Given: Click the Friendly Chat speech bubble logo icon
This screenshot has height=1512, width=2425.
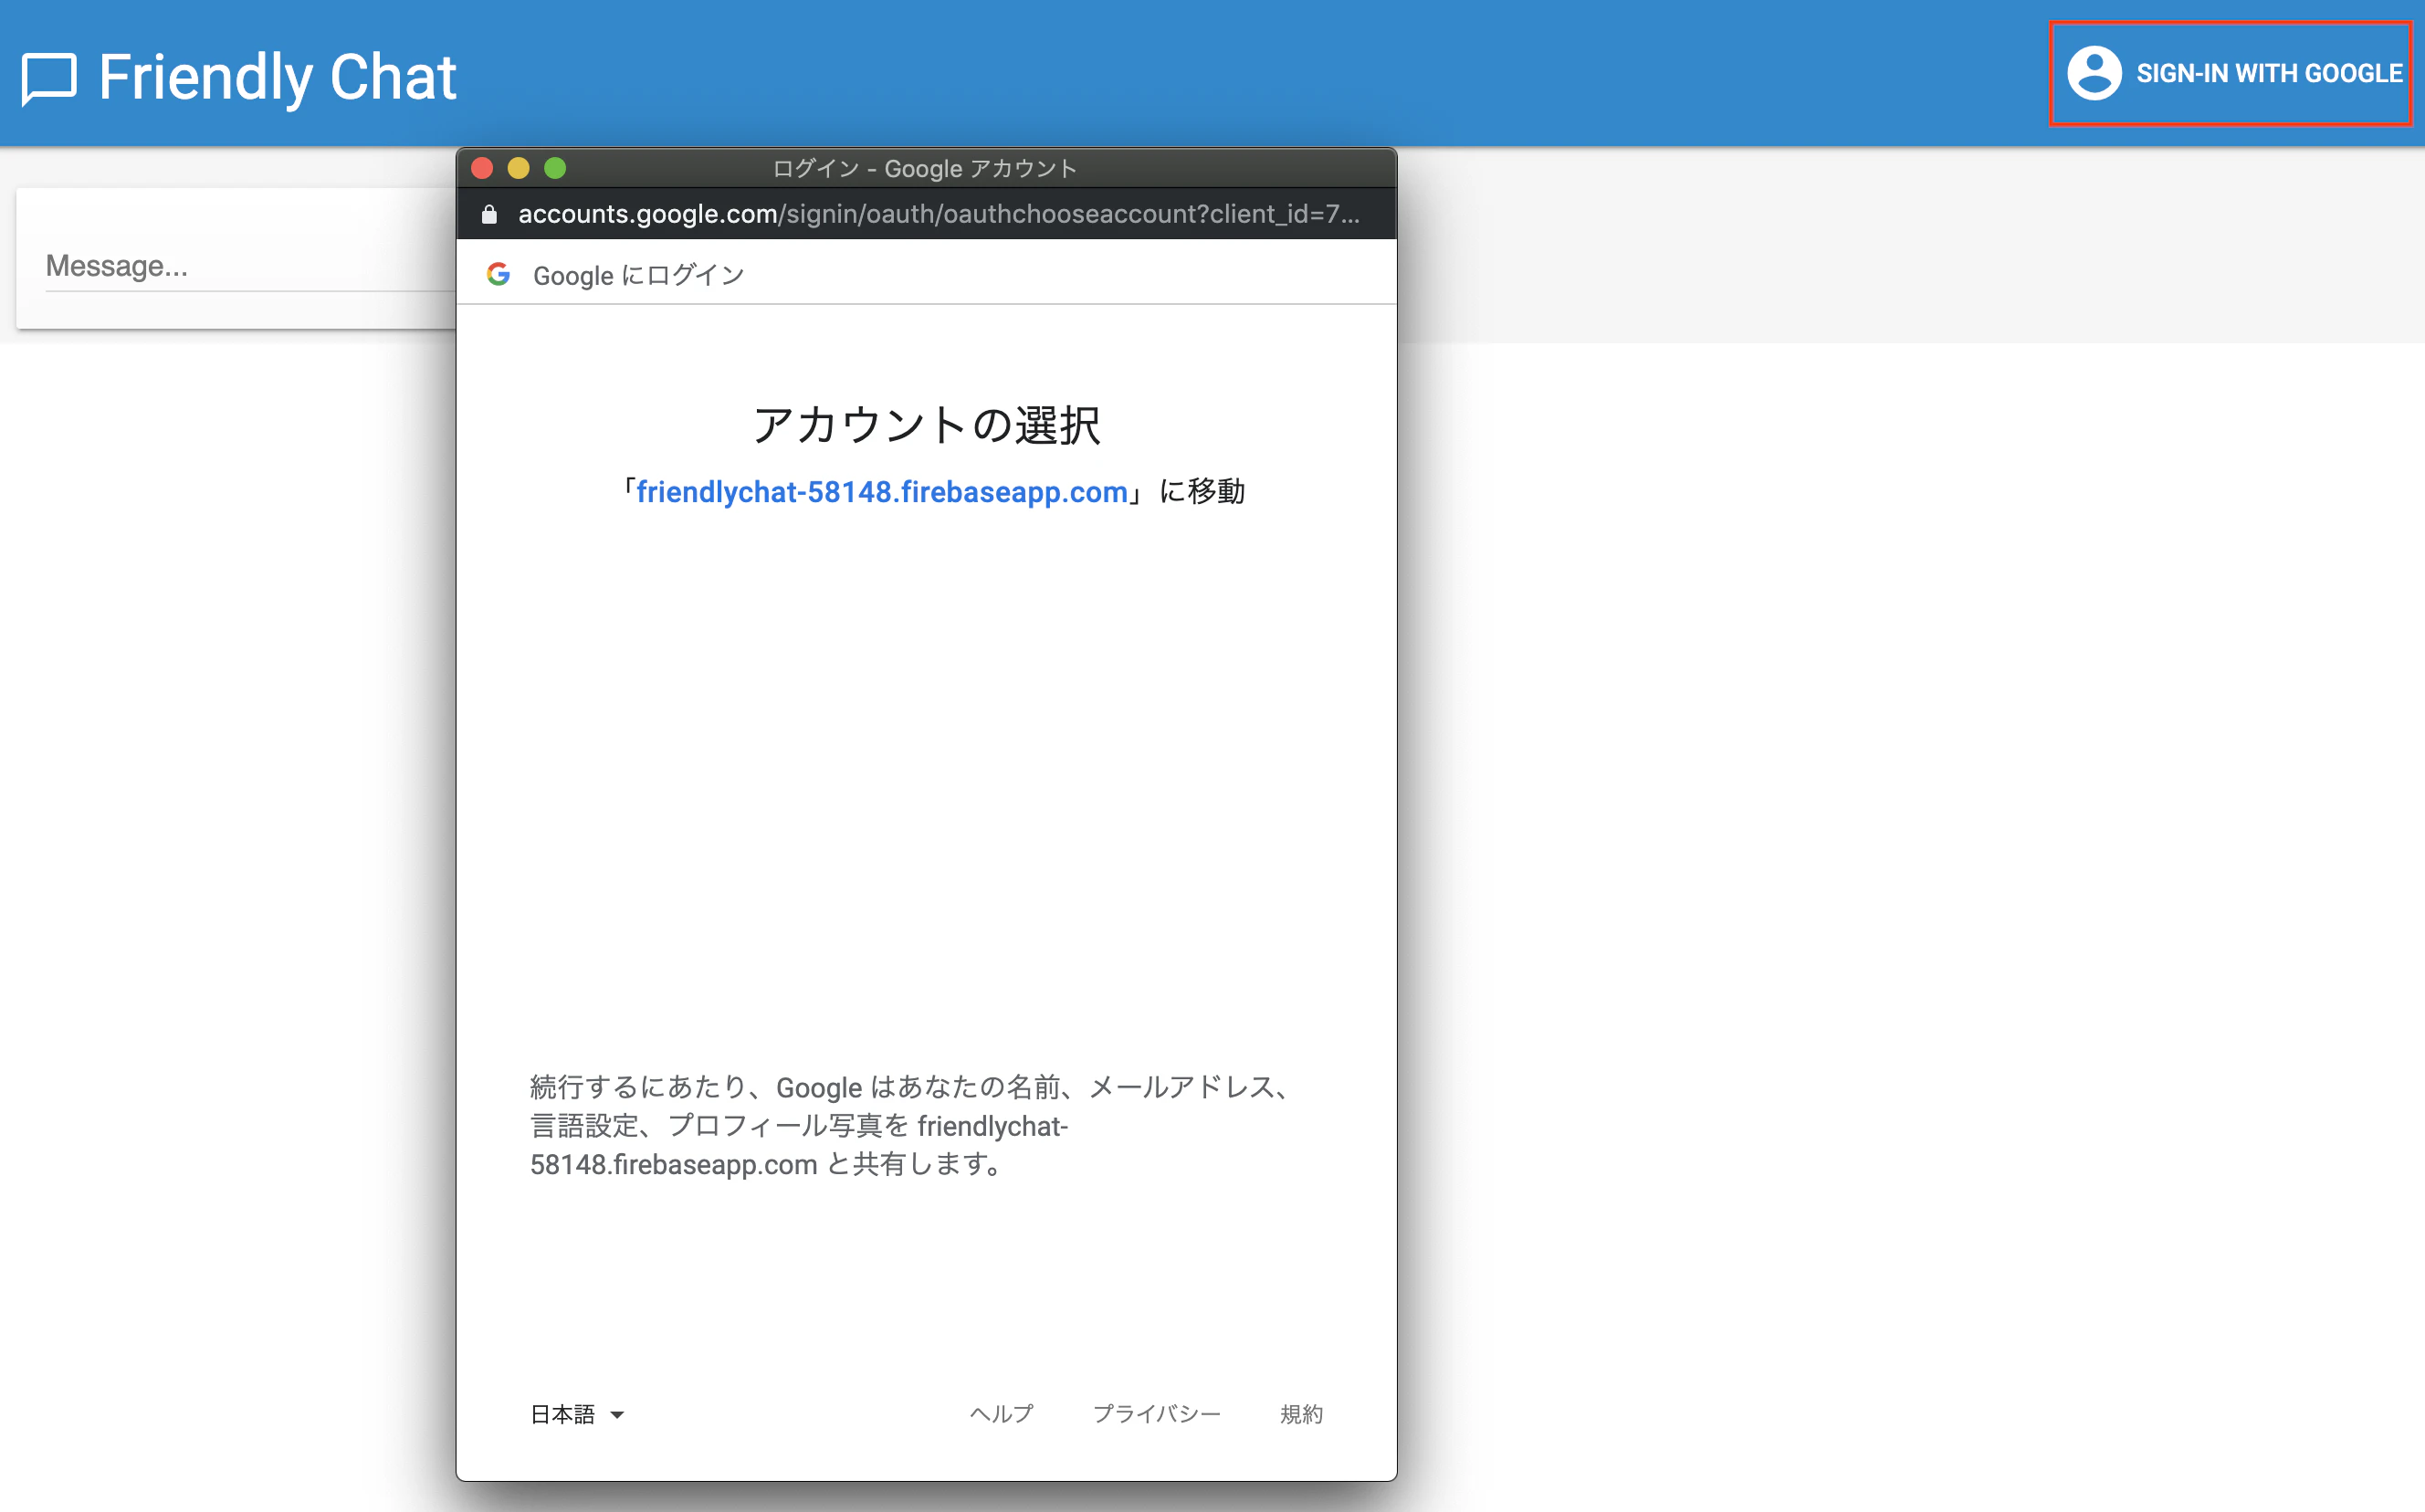Looking at the screenshot, I should (49, 79).
